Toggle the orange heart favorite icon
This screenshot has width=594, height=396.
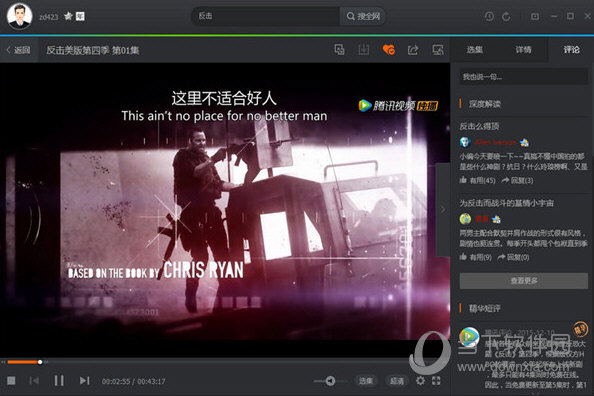[x=389, y=50]
